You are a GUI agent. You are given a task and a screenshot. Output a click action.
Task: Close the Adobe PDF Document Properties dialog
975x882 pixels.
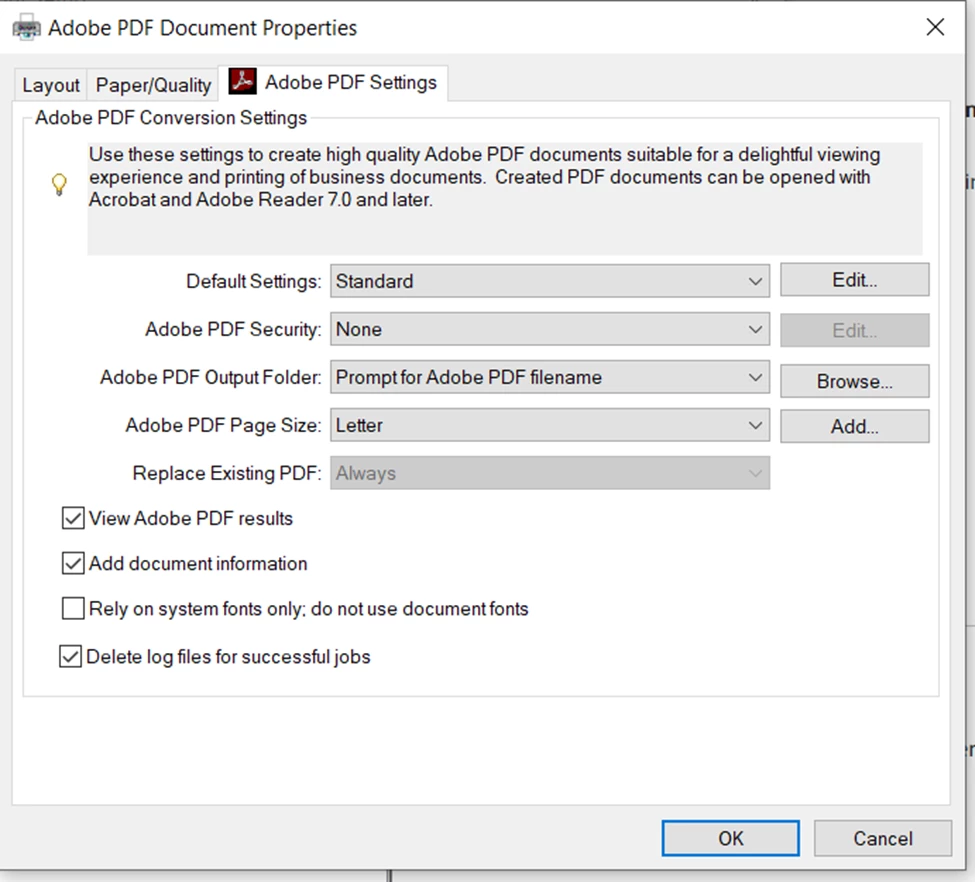(x=935, y=27)
